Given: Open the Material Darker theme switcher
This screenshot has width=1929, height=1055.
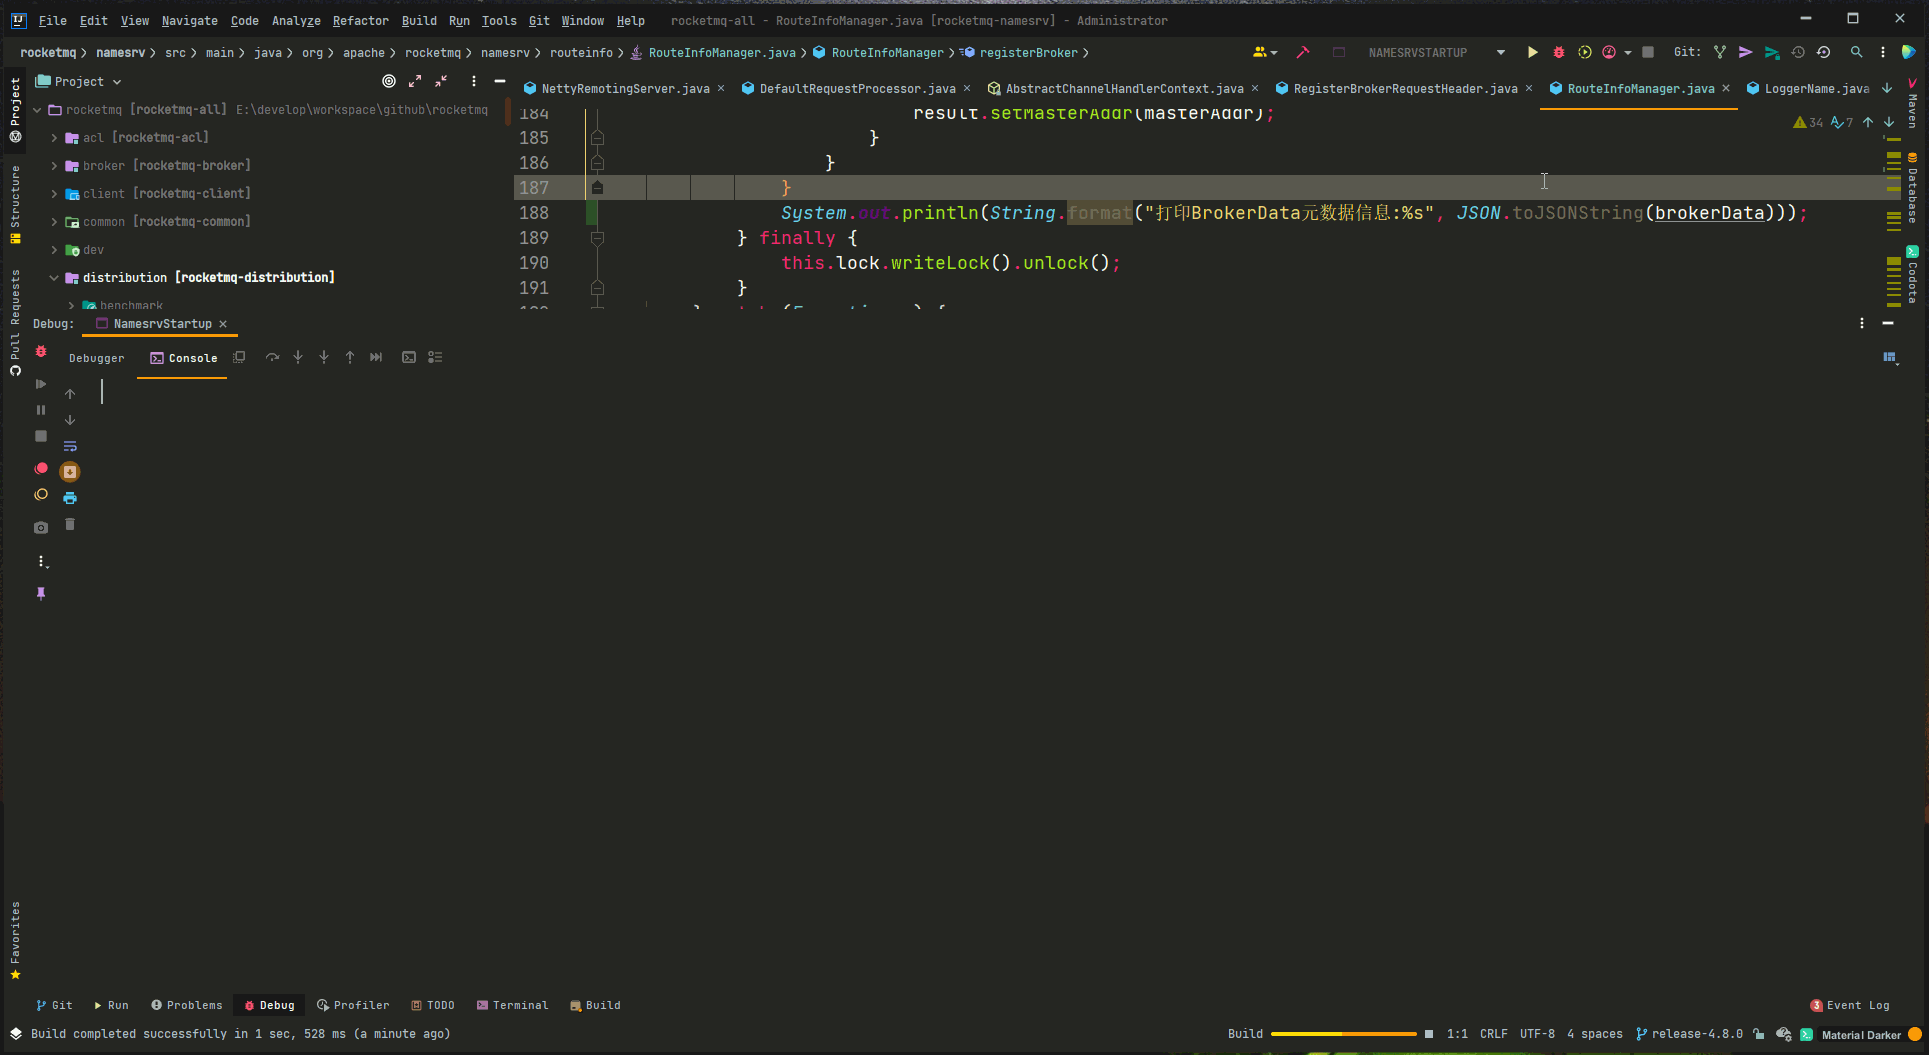Looking at the screenshot, I should point(1860,1035).
